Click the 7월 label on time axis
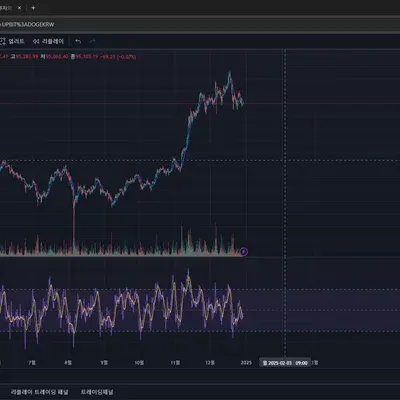Image resolution: width=400 pixels, height=400 pixels. pyautogui.click(x=32, y=363)
